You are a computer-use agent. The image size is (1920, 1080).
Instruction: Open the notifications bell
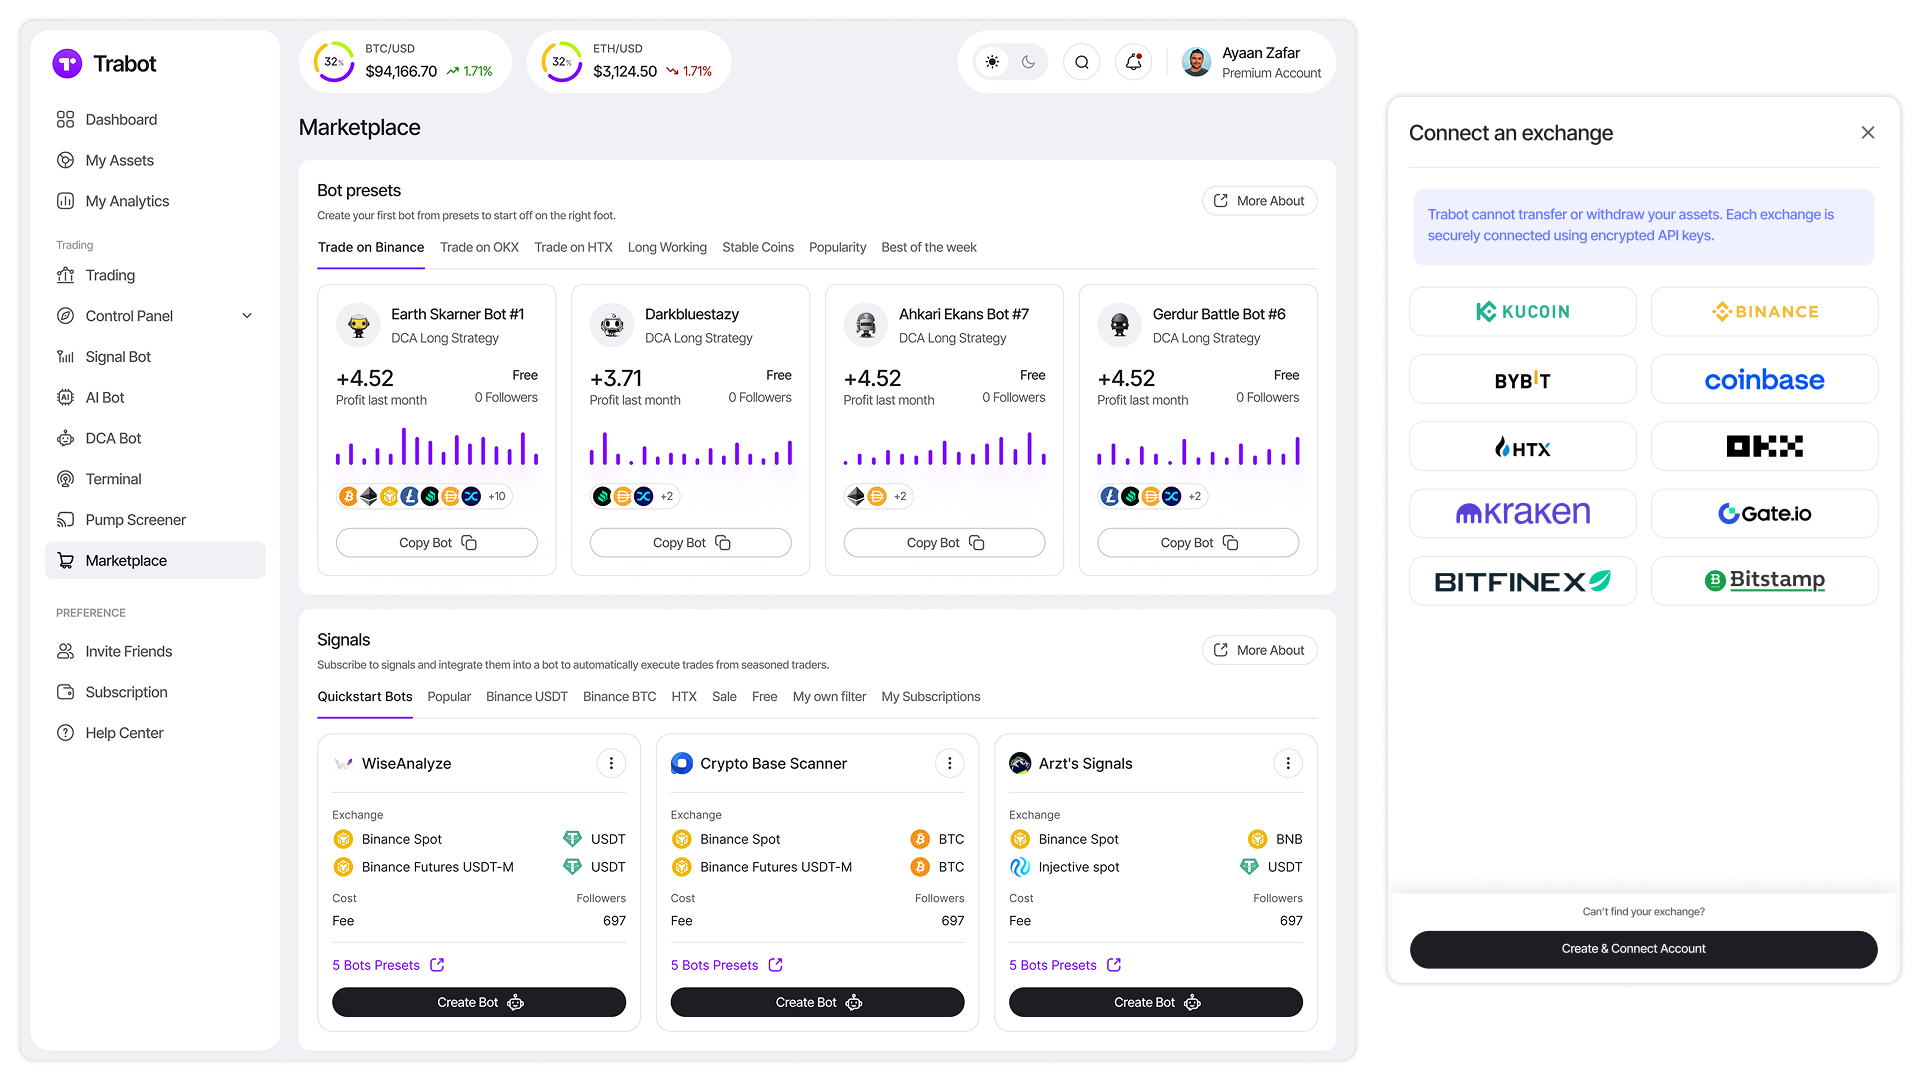point(1133,62)
